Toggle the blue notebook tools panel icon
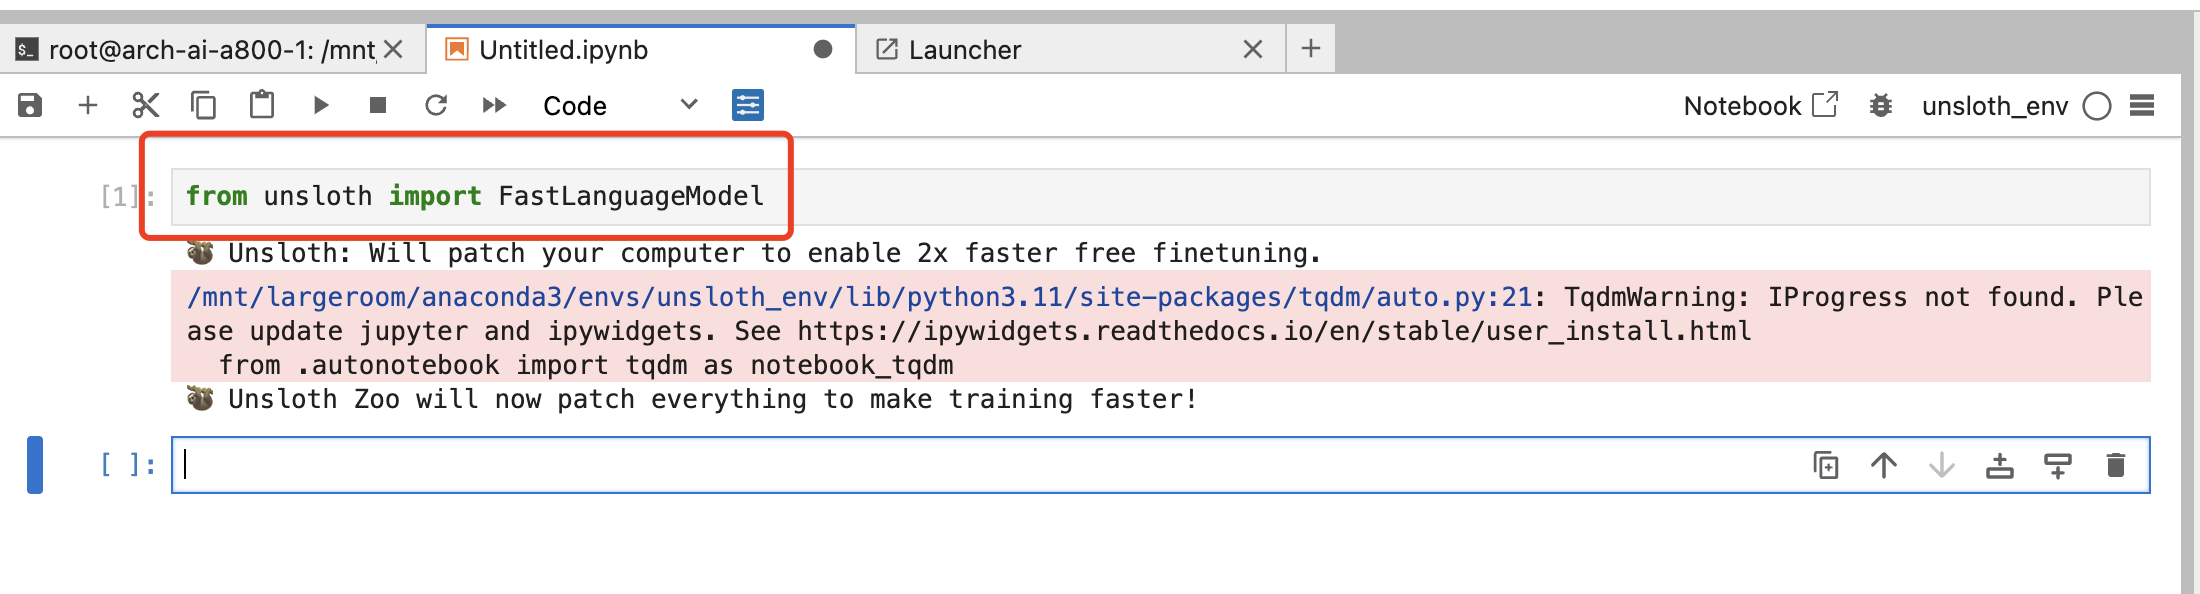Image resolution: width=2200 pixels, height=594 pixels. pyautogui.click(x=748, y=105)
